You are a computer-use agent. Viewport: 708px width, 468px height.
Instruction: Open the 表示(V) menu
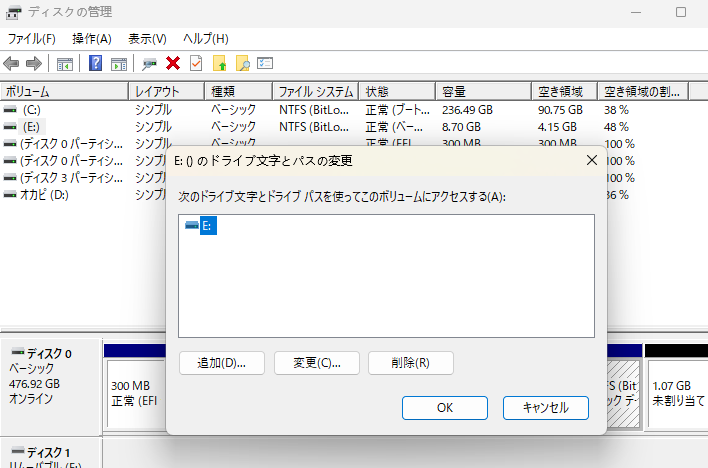coord(147,39)
